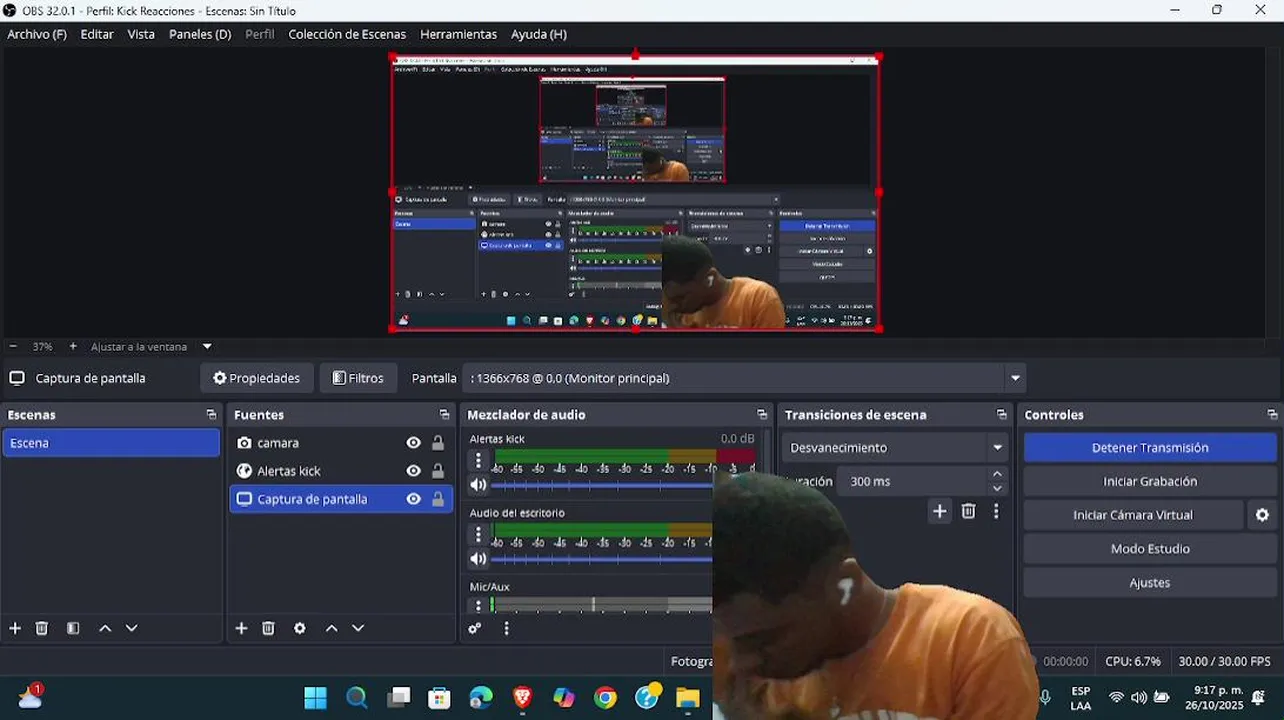Zoom in preview with plus icon
This screenshot has width=1284, height=720.
click(x=73, y=346)
